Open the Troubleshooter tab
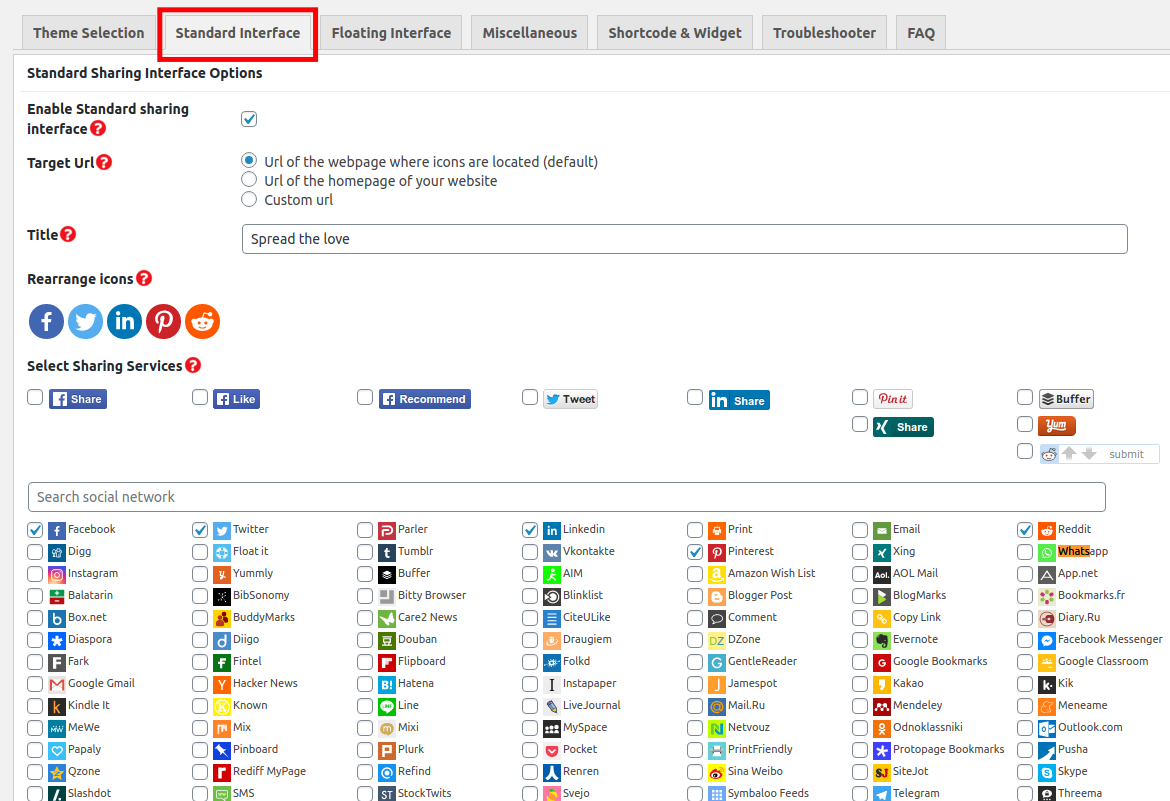The height and width of the screenshot is (801, 1170). 825,33
